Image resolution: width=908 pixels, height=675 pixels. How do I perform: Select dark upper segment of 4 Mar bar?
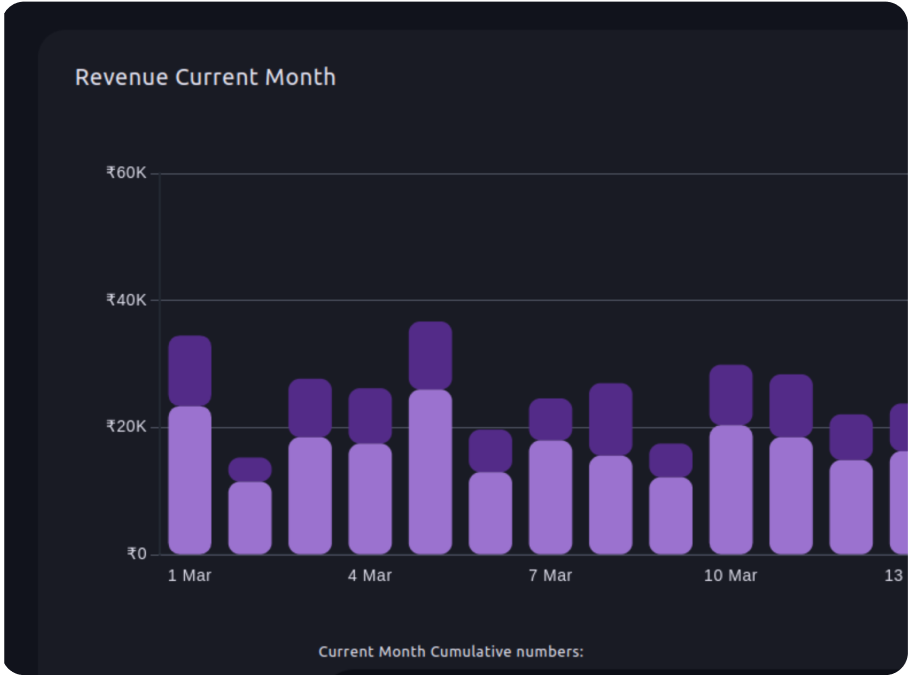(x=370, y=416)
